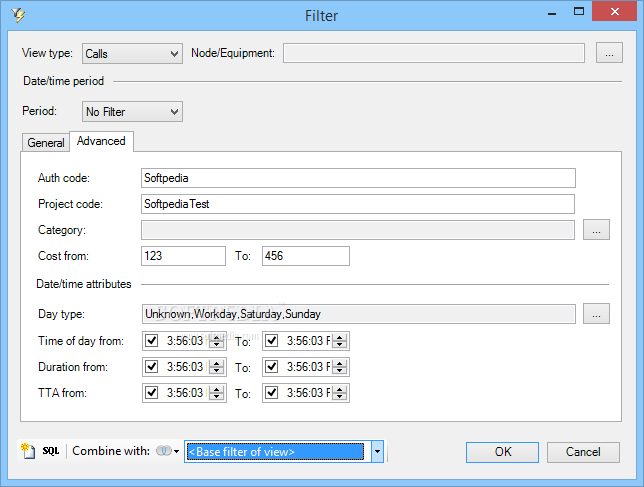The width and height of the screenshot is (644, 487).
Task: Click the OK button
Action: pyautogui.click(x=502, y=452)
